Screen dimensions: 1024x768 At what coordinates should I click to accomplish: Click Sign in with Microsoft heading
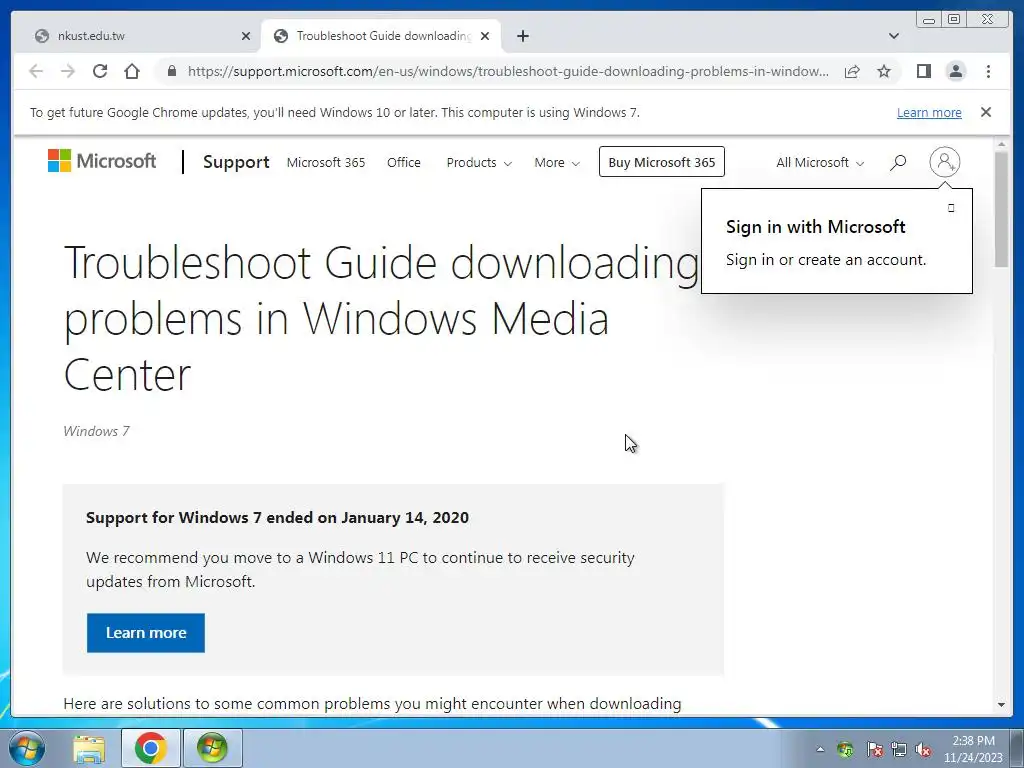tap(816, 227)
